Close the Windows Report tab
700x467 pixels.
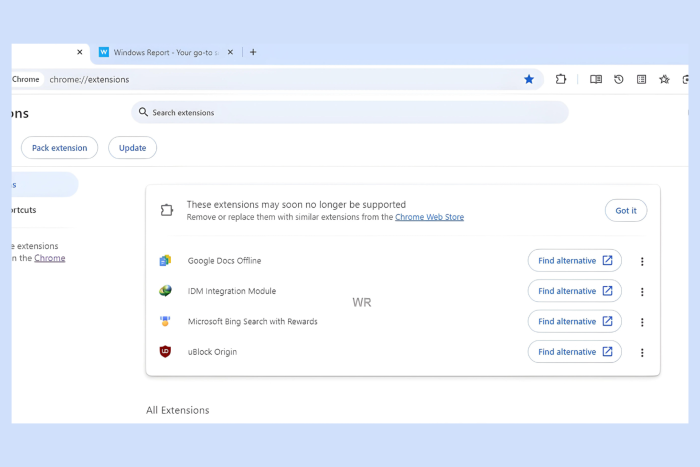[230, 52]
